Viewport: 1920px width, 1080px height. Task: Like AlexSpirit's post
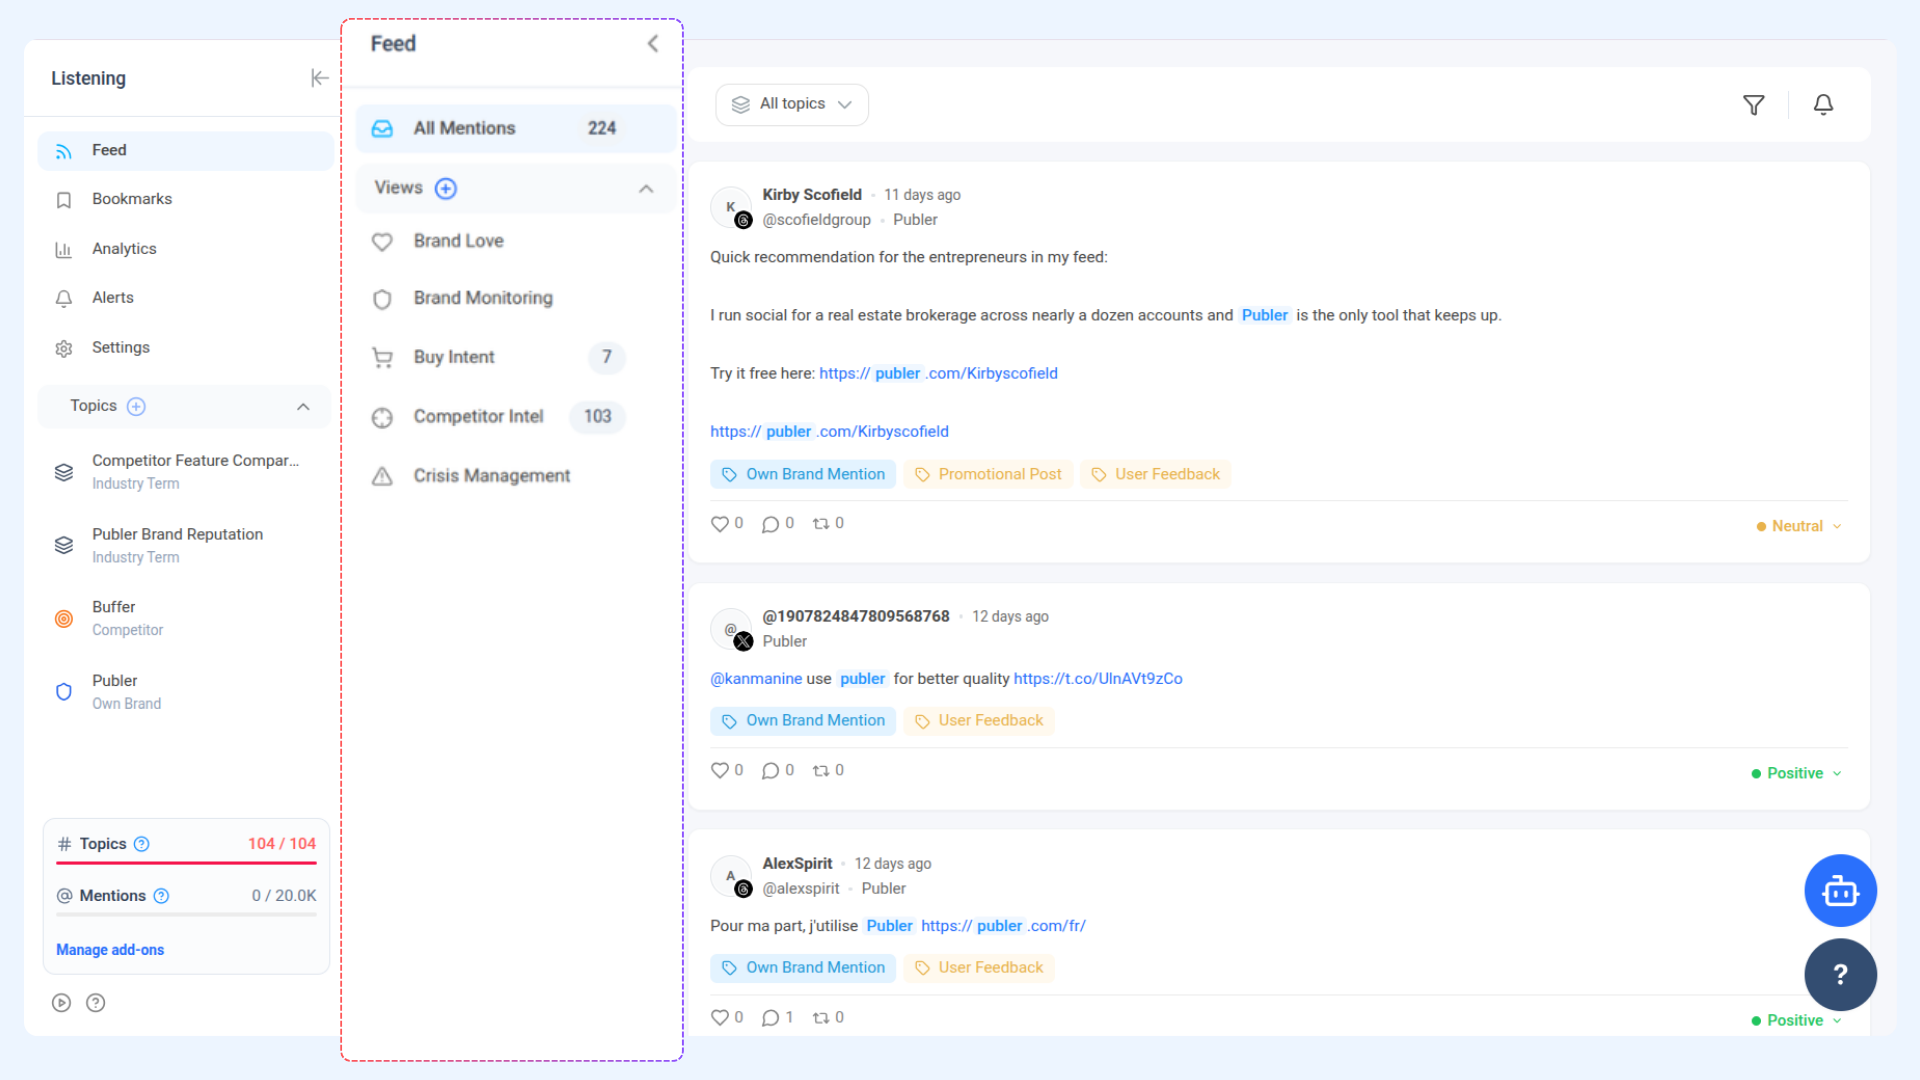click(719, 1017)
